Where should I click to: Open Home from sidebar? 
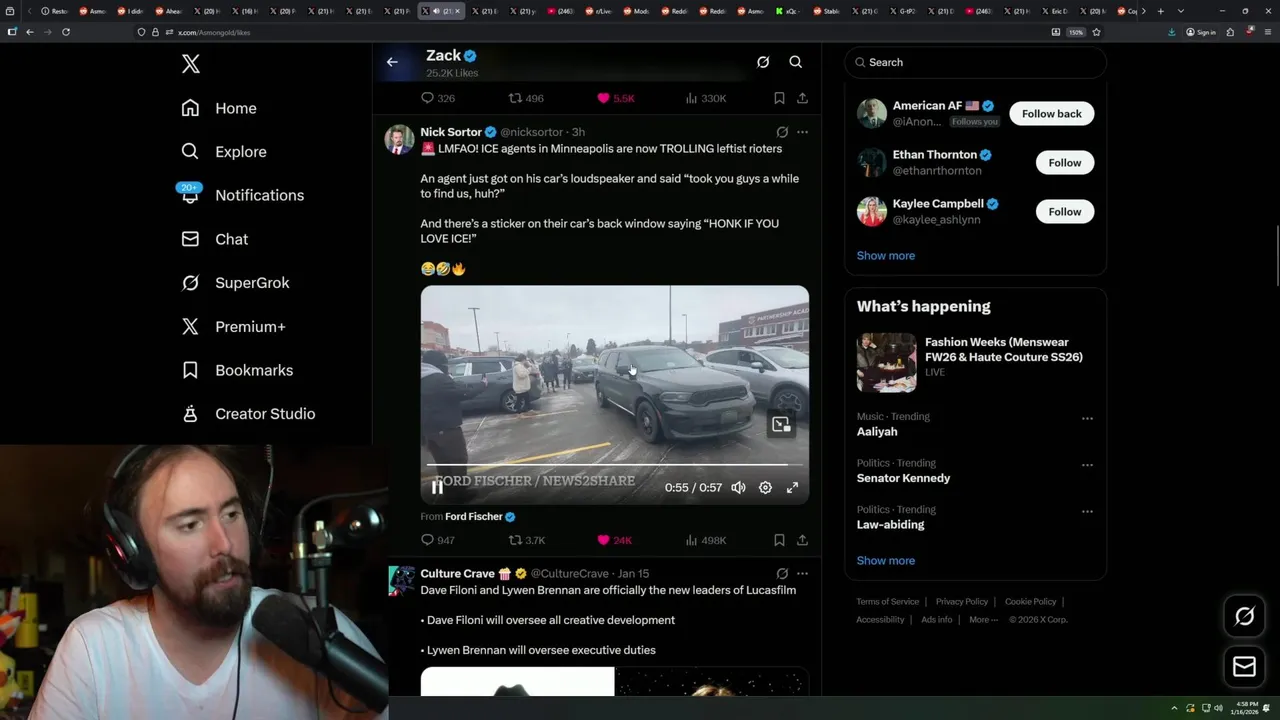click(219, 108)
